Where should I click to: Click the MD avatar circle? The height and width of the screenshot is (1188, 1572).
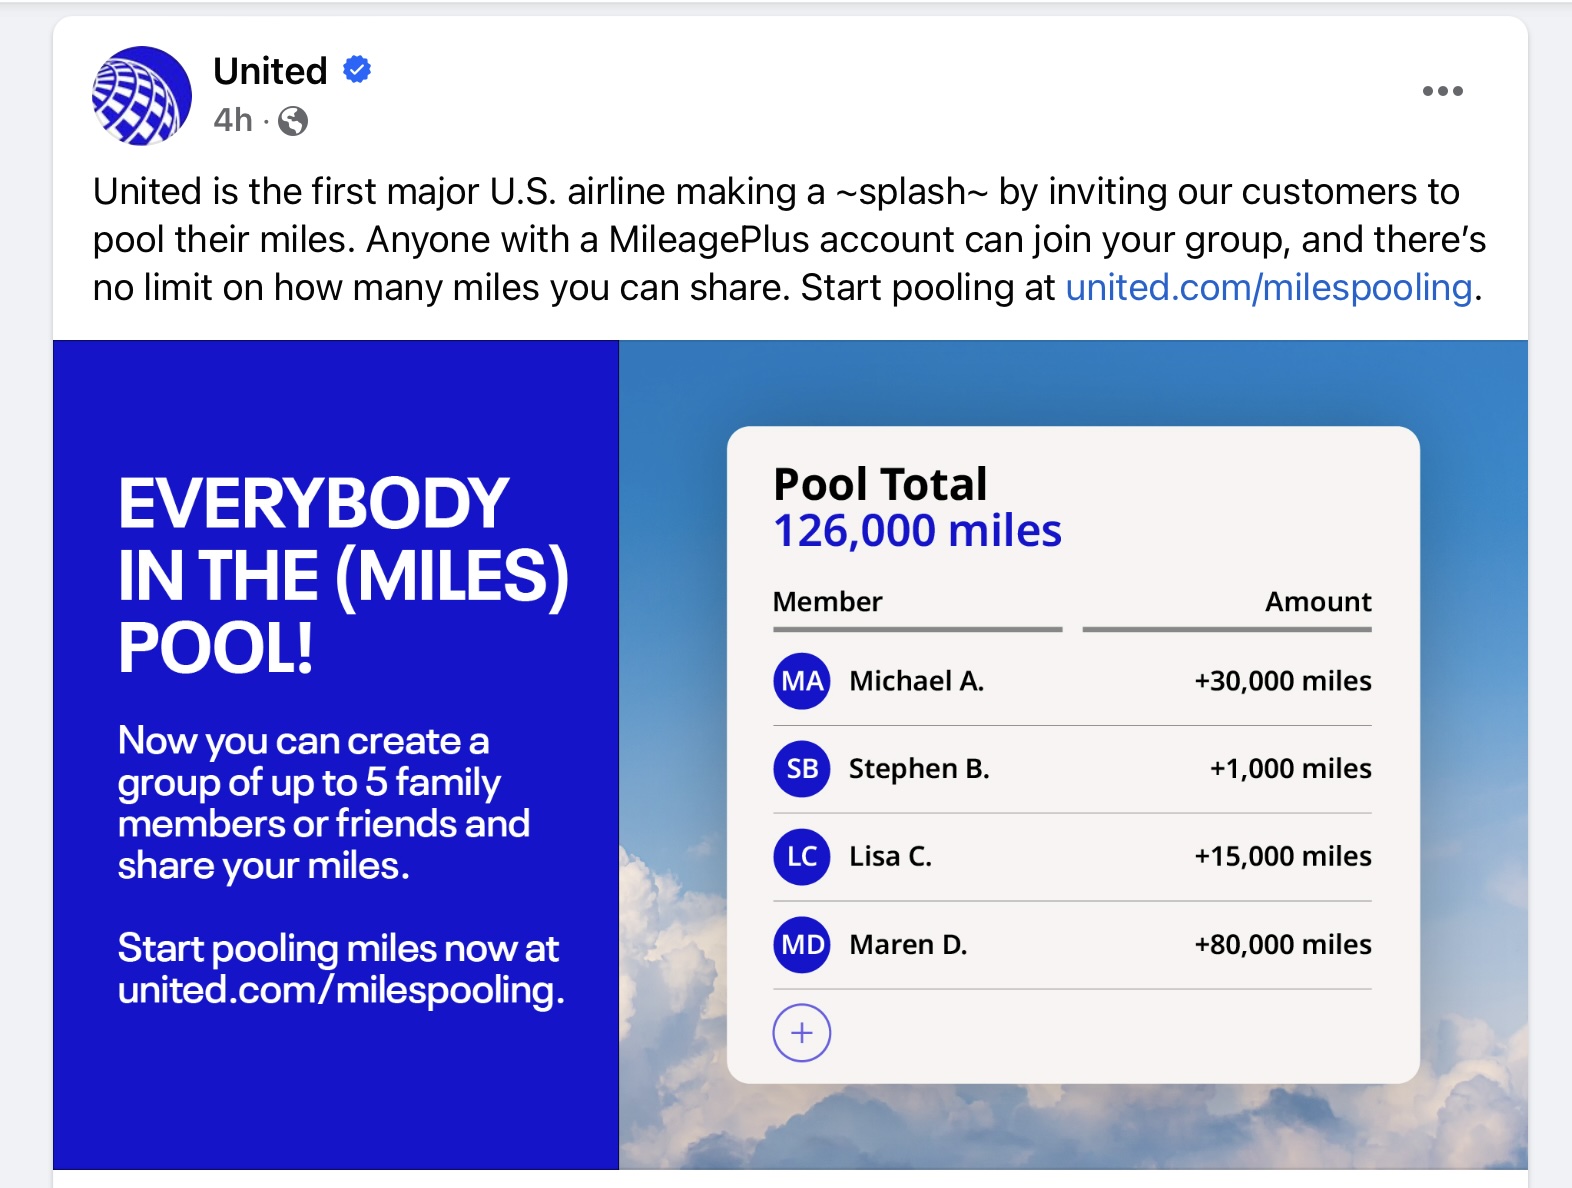point(802,945)
